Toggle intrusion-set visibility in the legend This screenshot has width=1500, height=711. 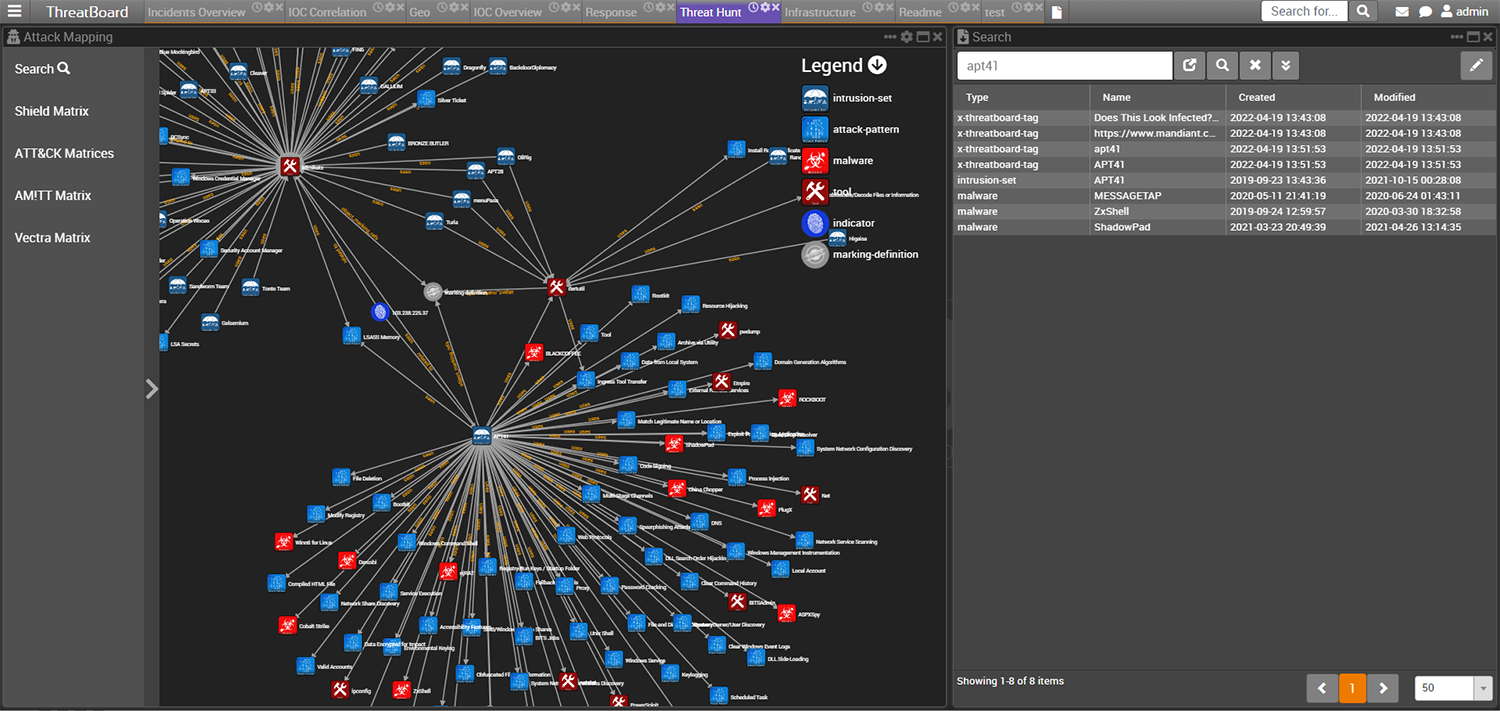pos(815,98)
